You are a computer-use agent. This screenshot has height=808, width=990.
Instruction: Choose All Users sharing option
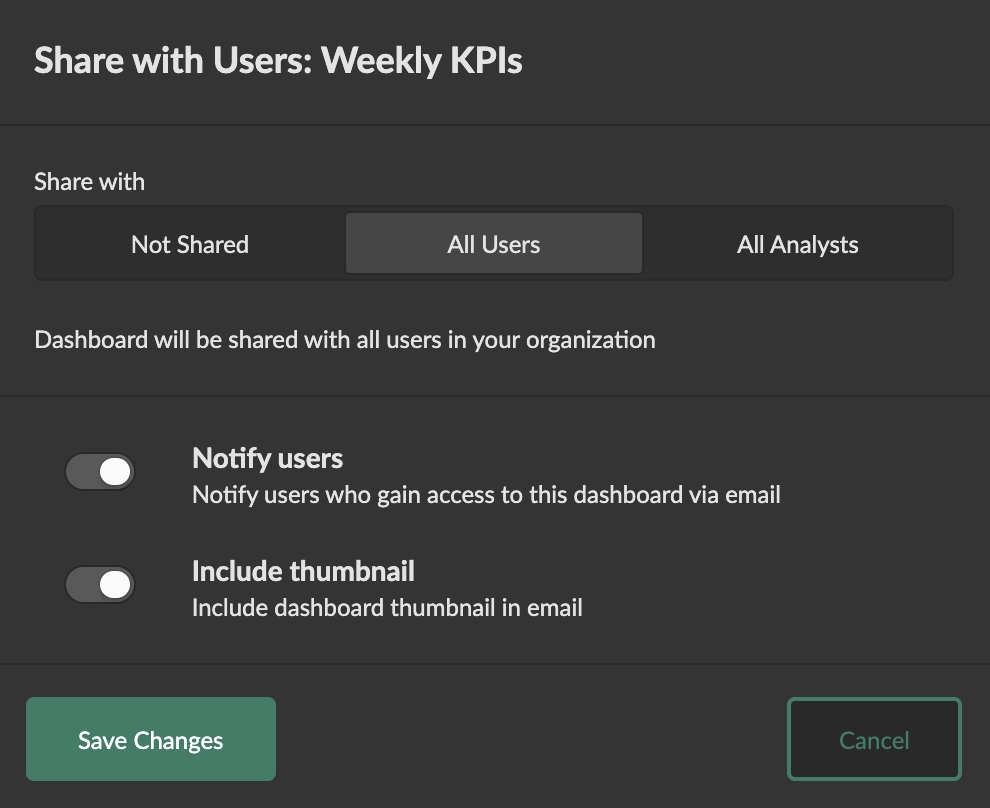coord(494,244)
